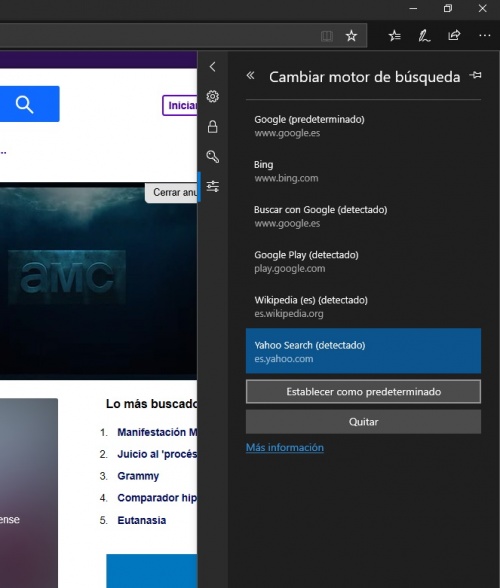500x588 pixels.
Task: Go back with double chevron arrow
Action: [x=250, y=76]
